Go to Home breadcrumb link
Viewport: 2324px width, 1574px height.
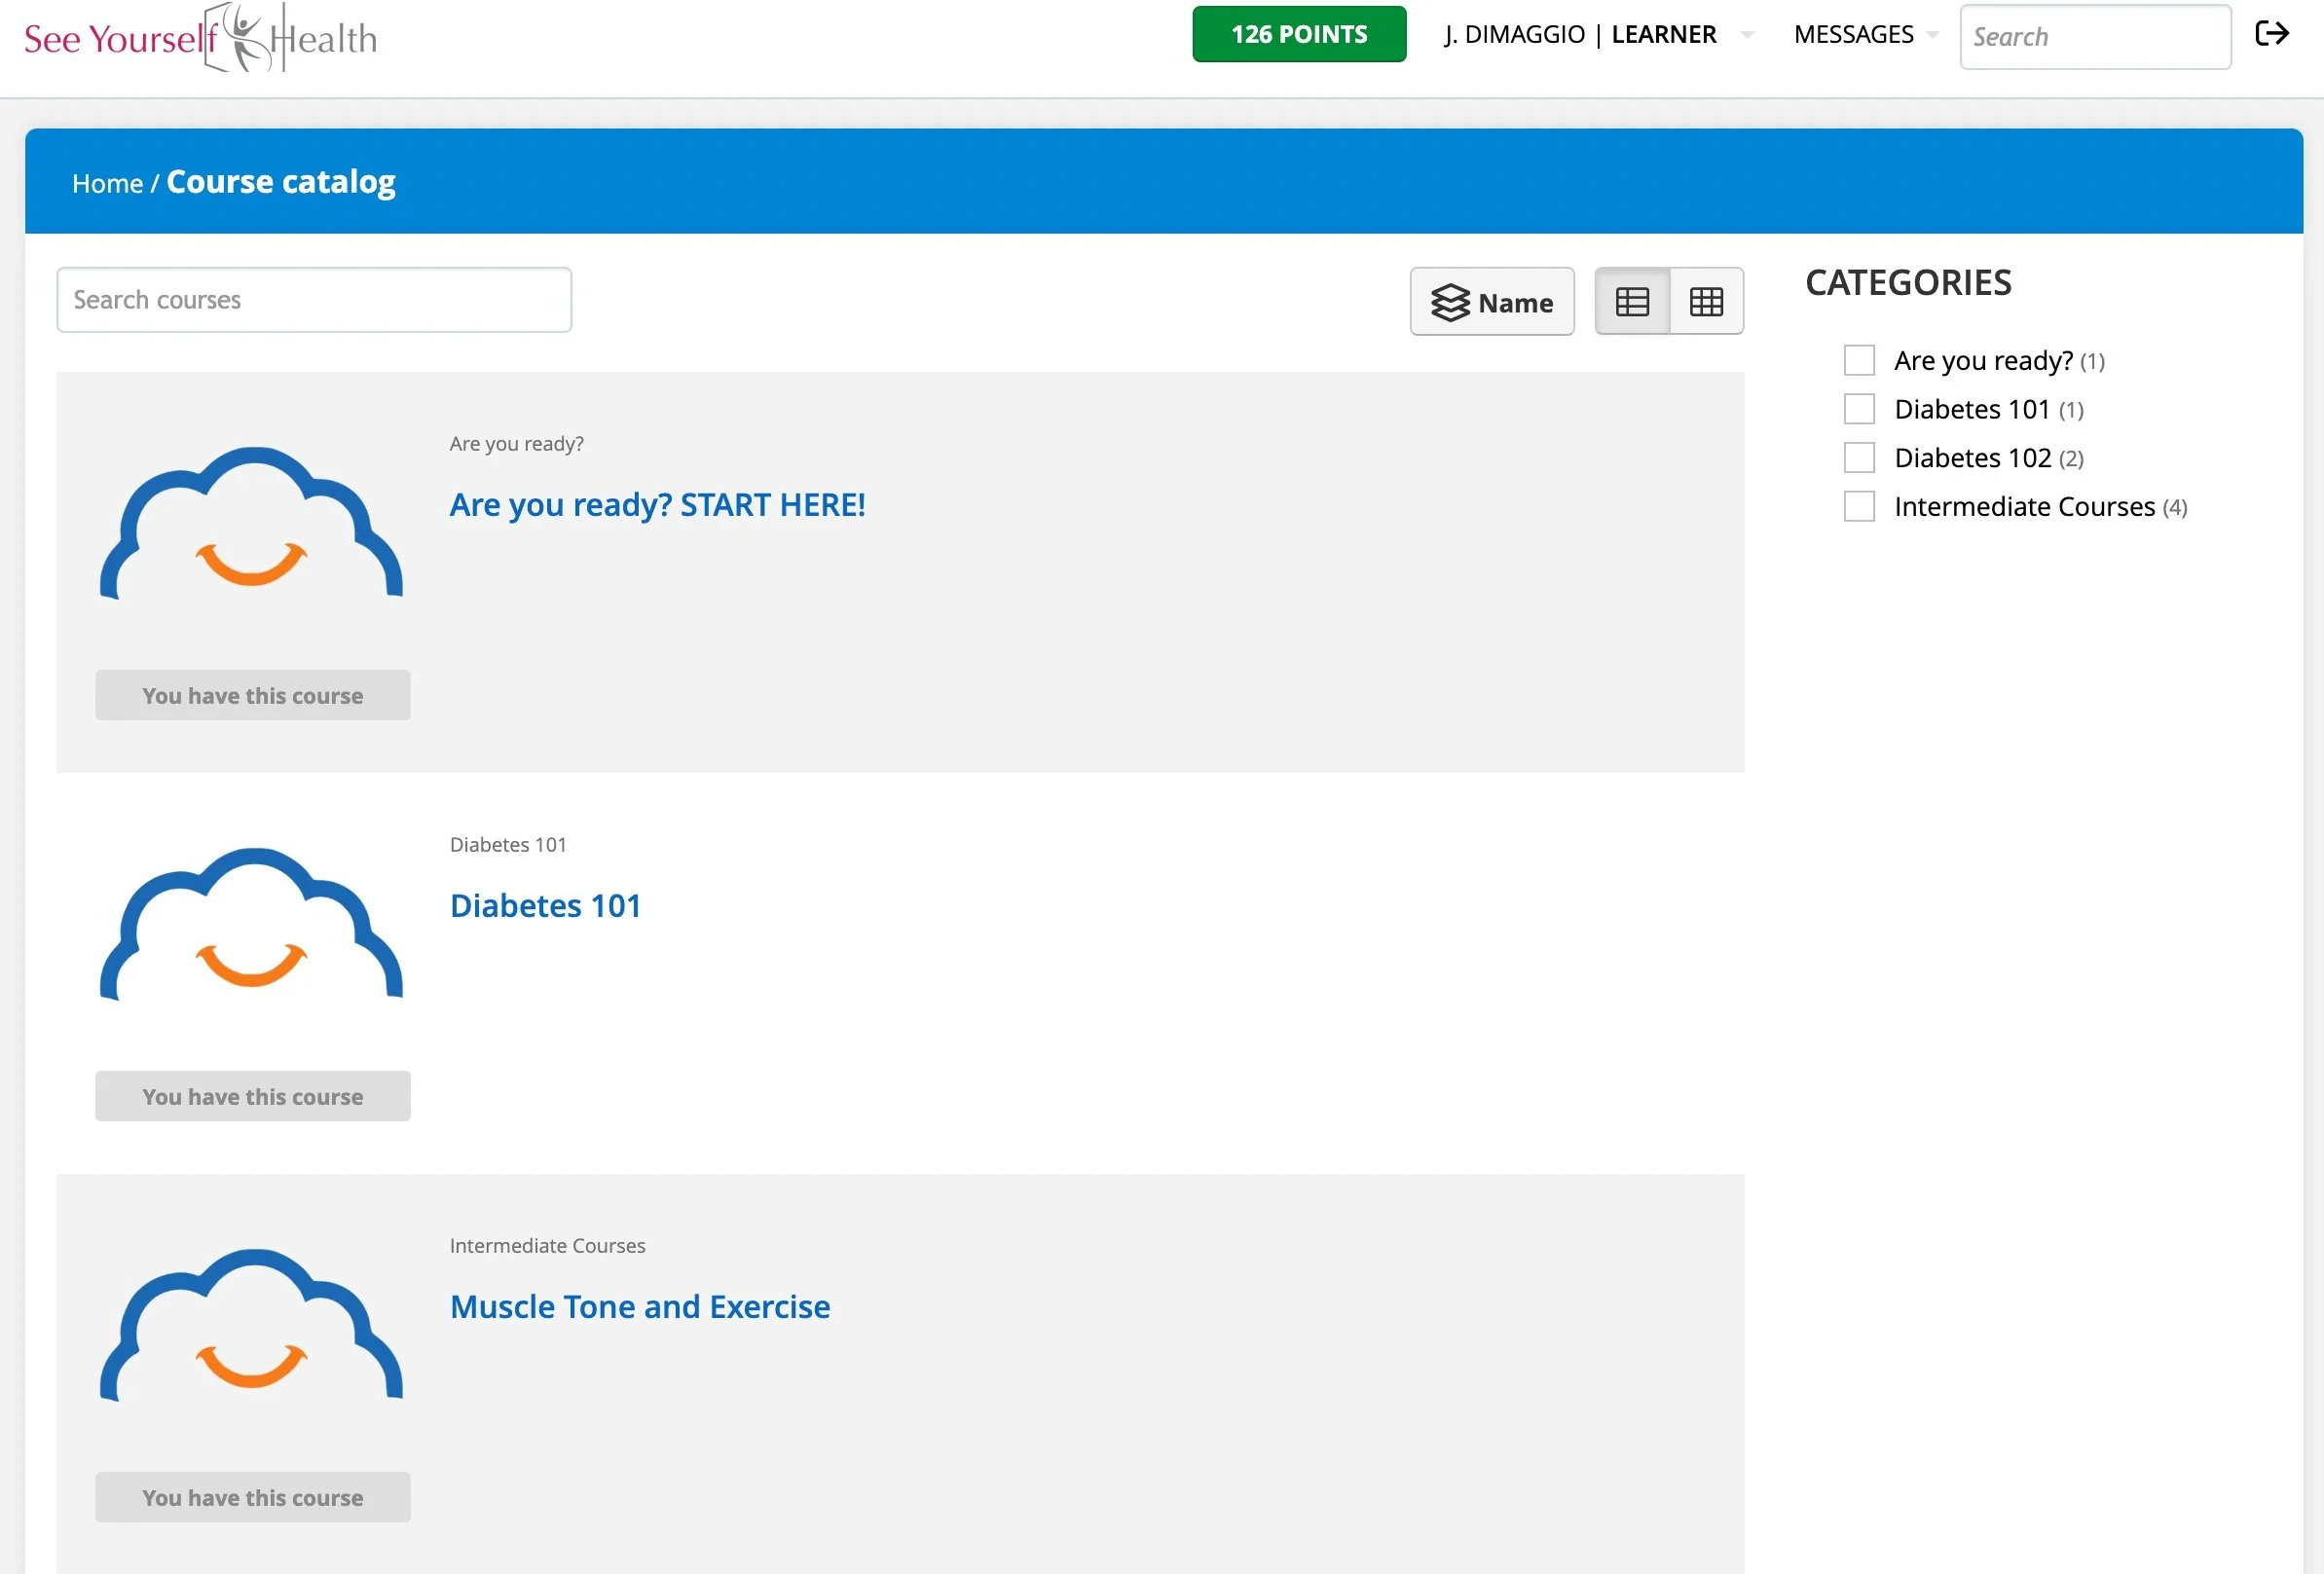(x=107, y=184)
